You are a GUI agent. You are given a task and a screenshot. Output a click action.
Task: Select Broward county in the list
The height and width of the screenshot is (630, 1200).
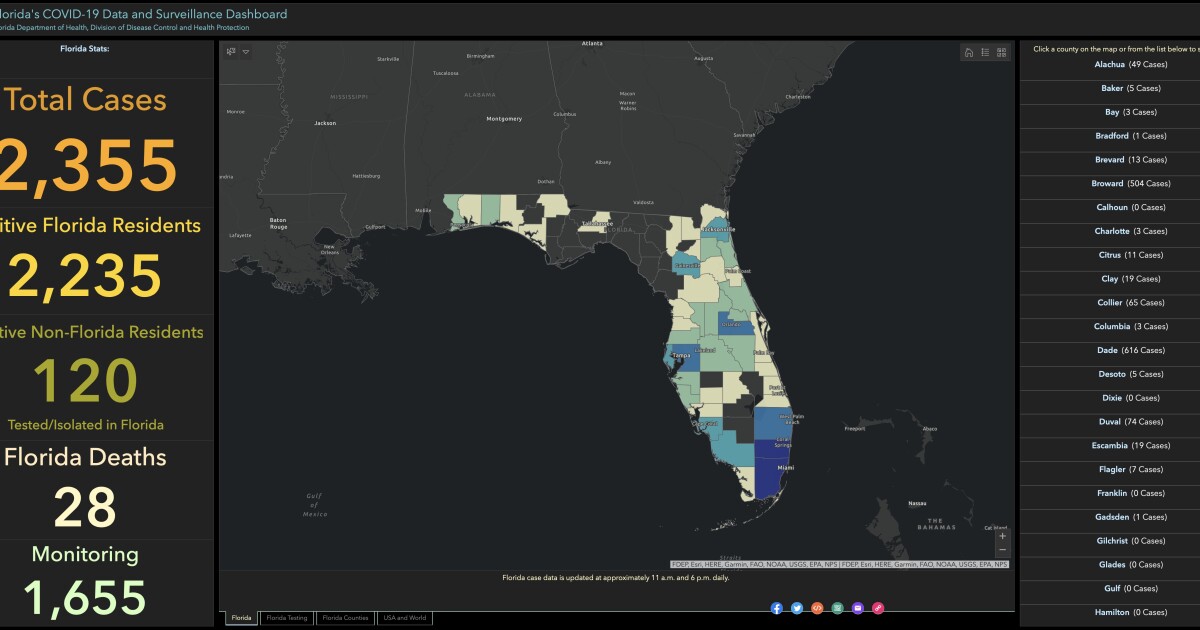point(1116,184)
